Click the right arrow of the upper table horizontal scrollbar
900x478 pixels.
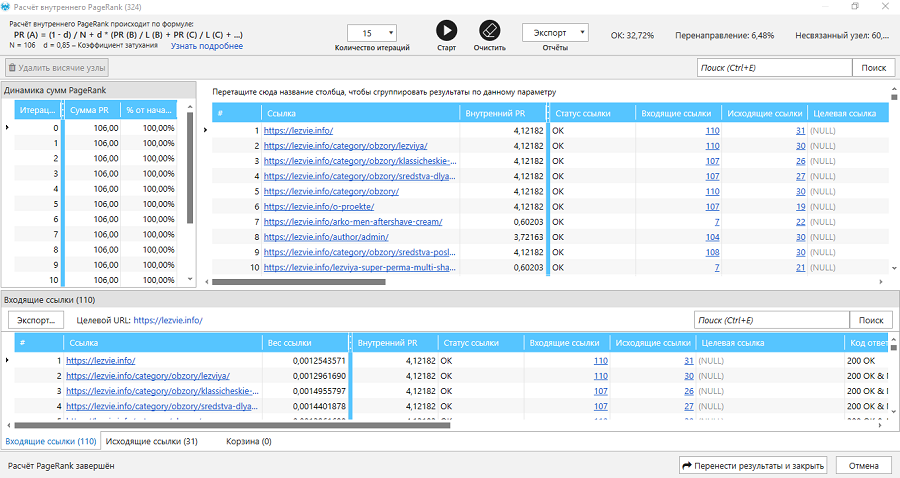click(881, 282)
